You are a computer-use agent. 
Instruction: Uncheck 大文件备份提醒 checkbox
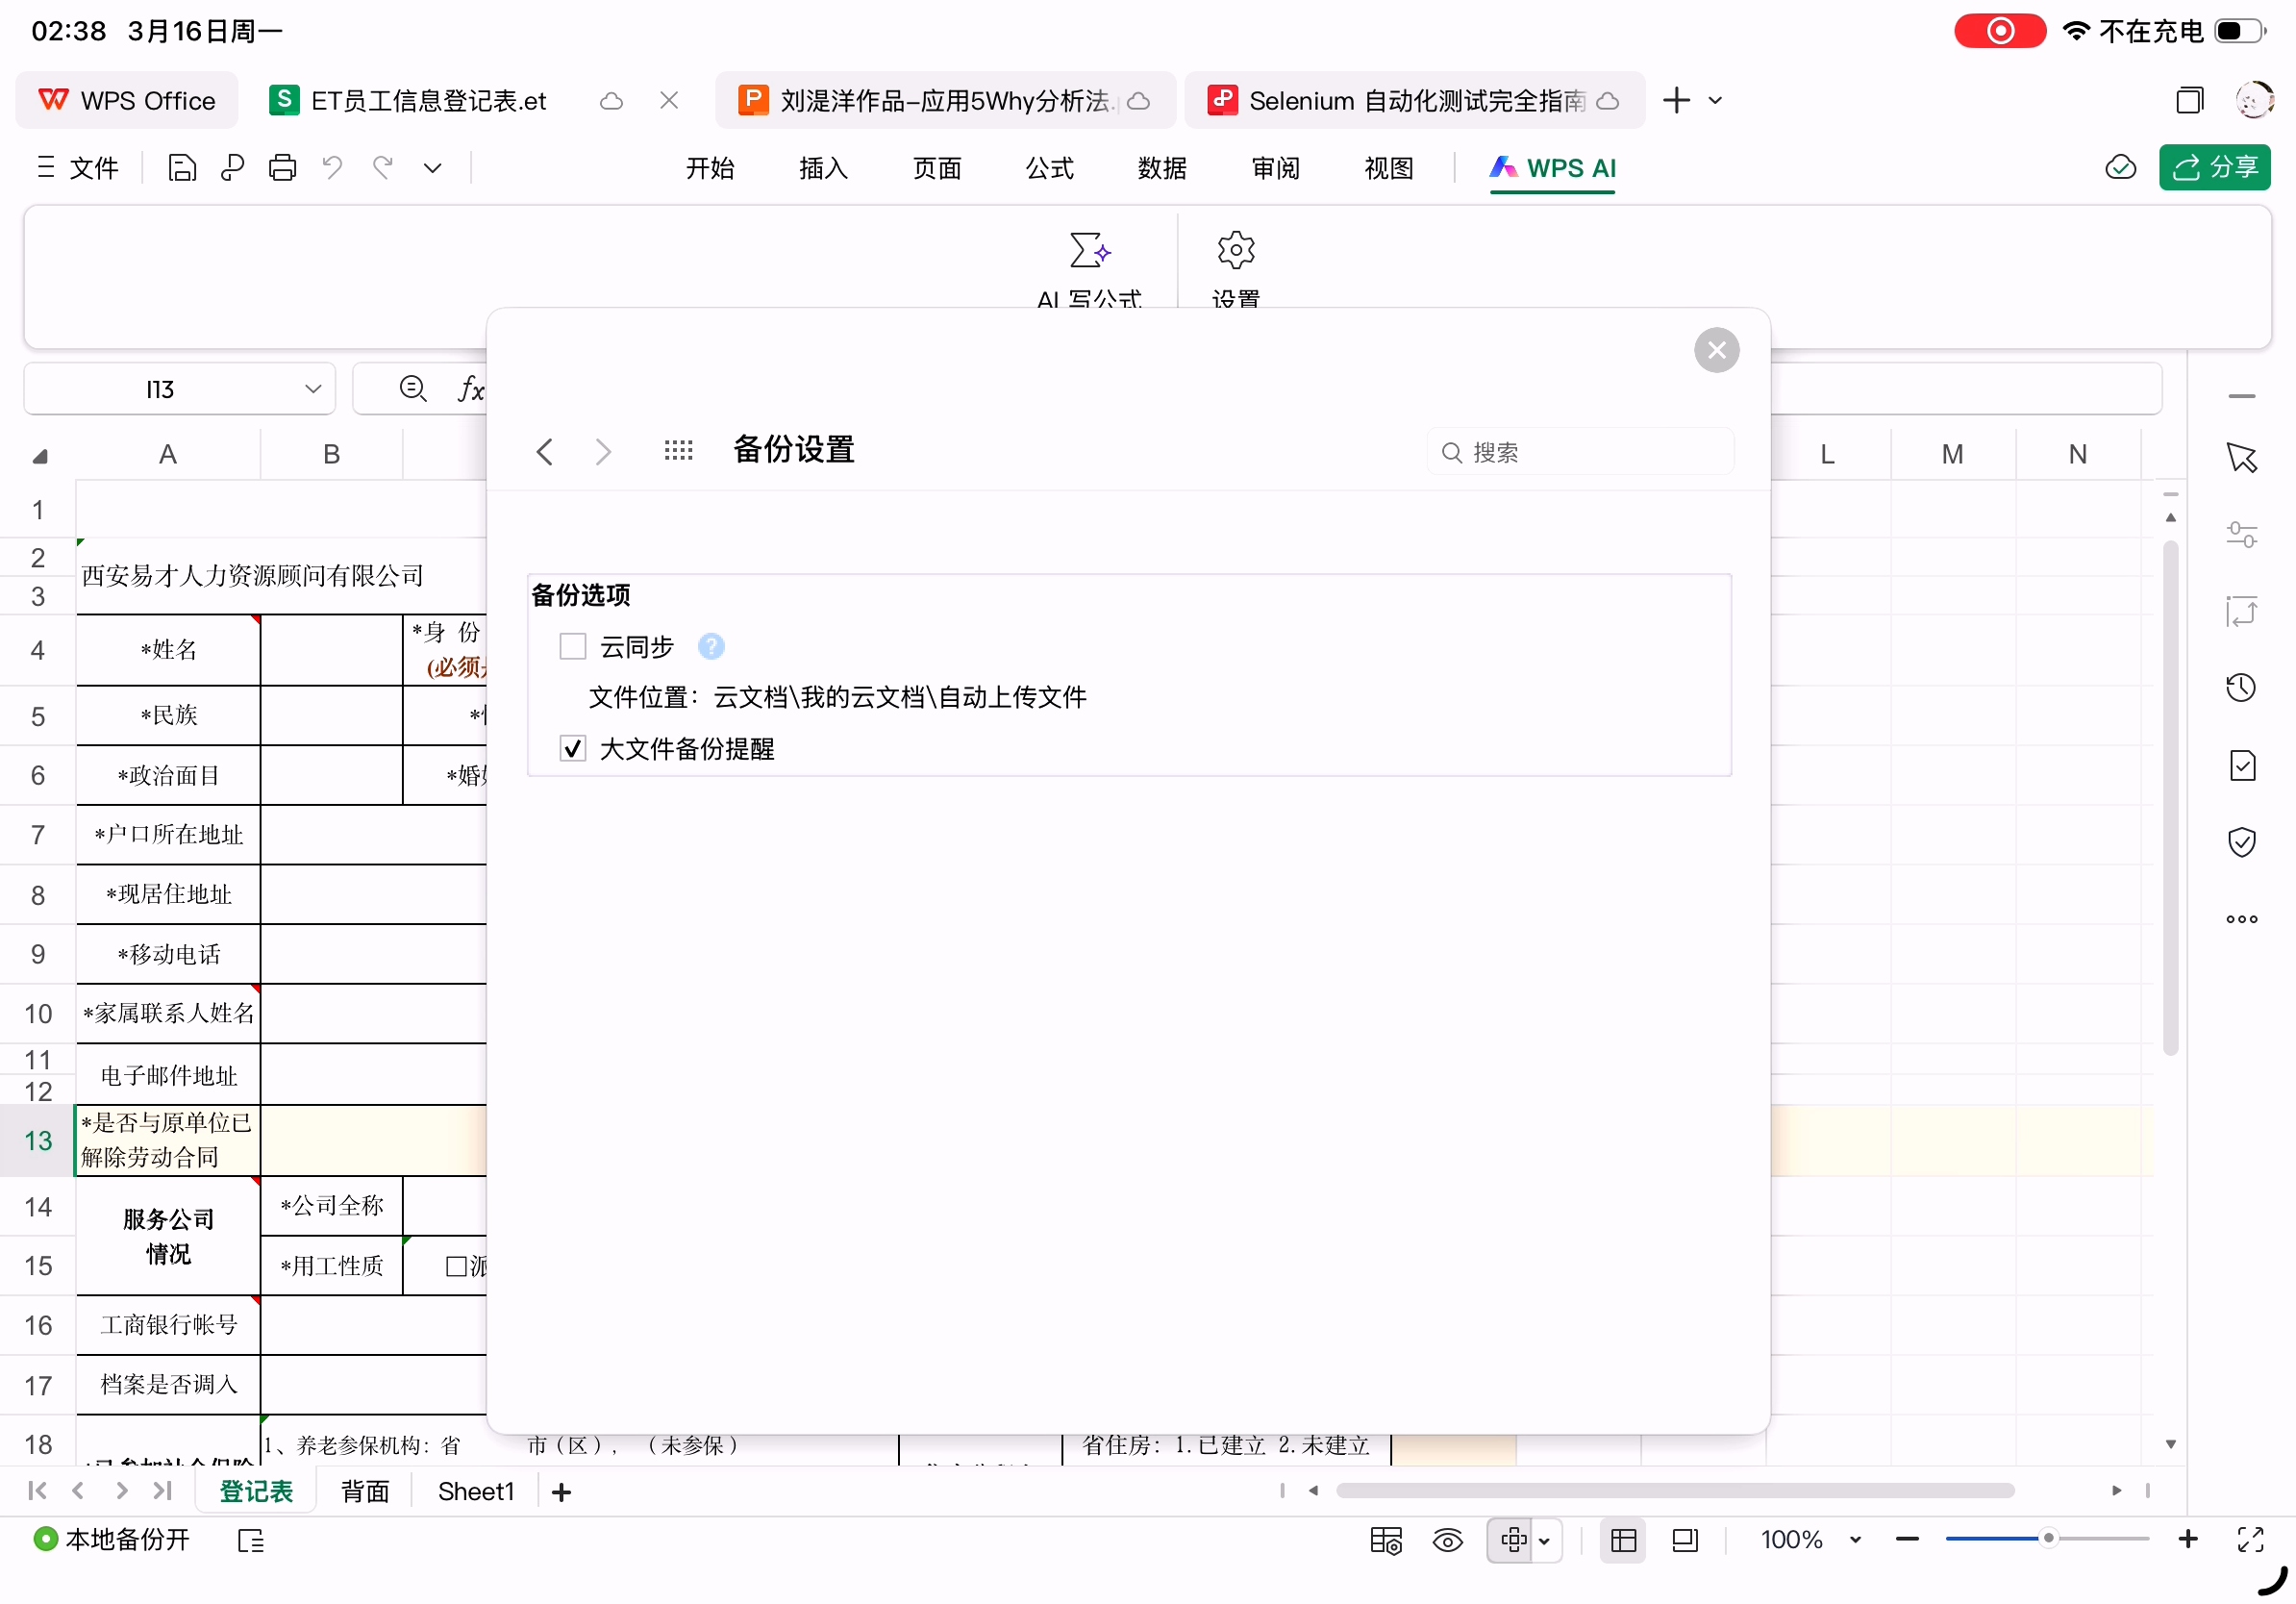tap(572, 749)
